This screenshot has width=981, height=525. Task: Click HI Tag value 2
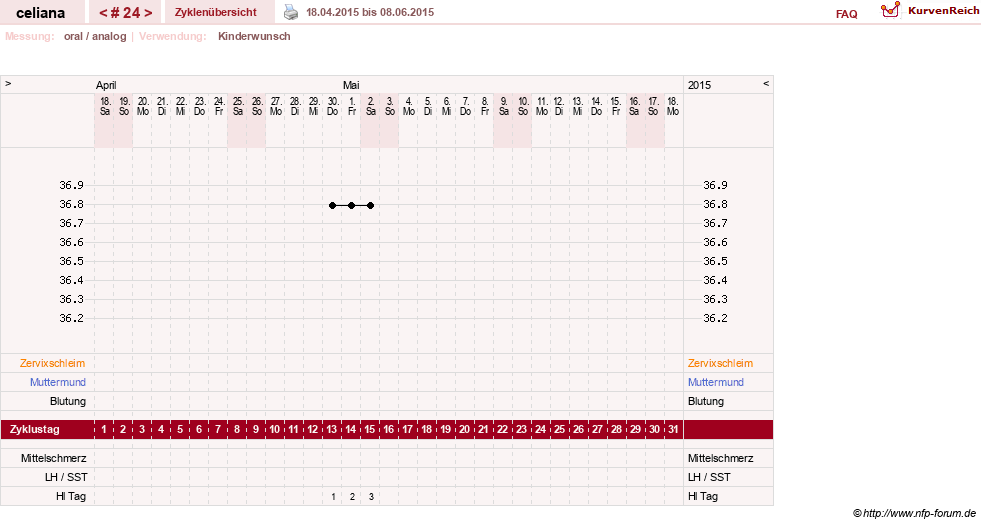352,497
